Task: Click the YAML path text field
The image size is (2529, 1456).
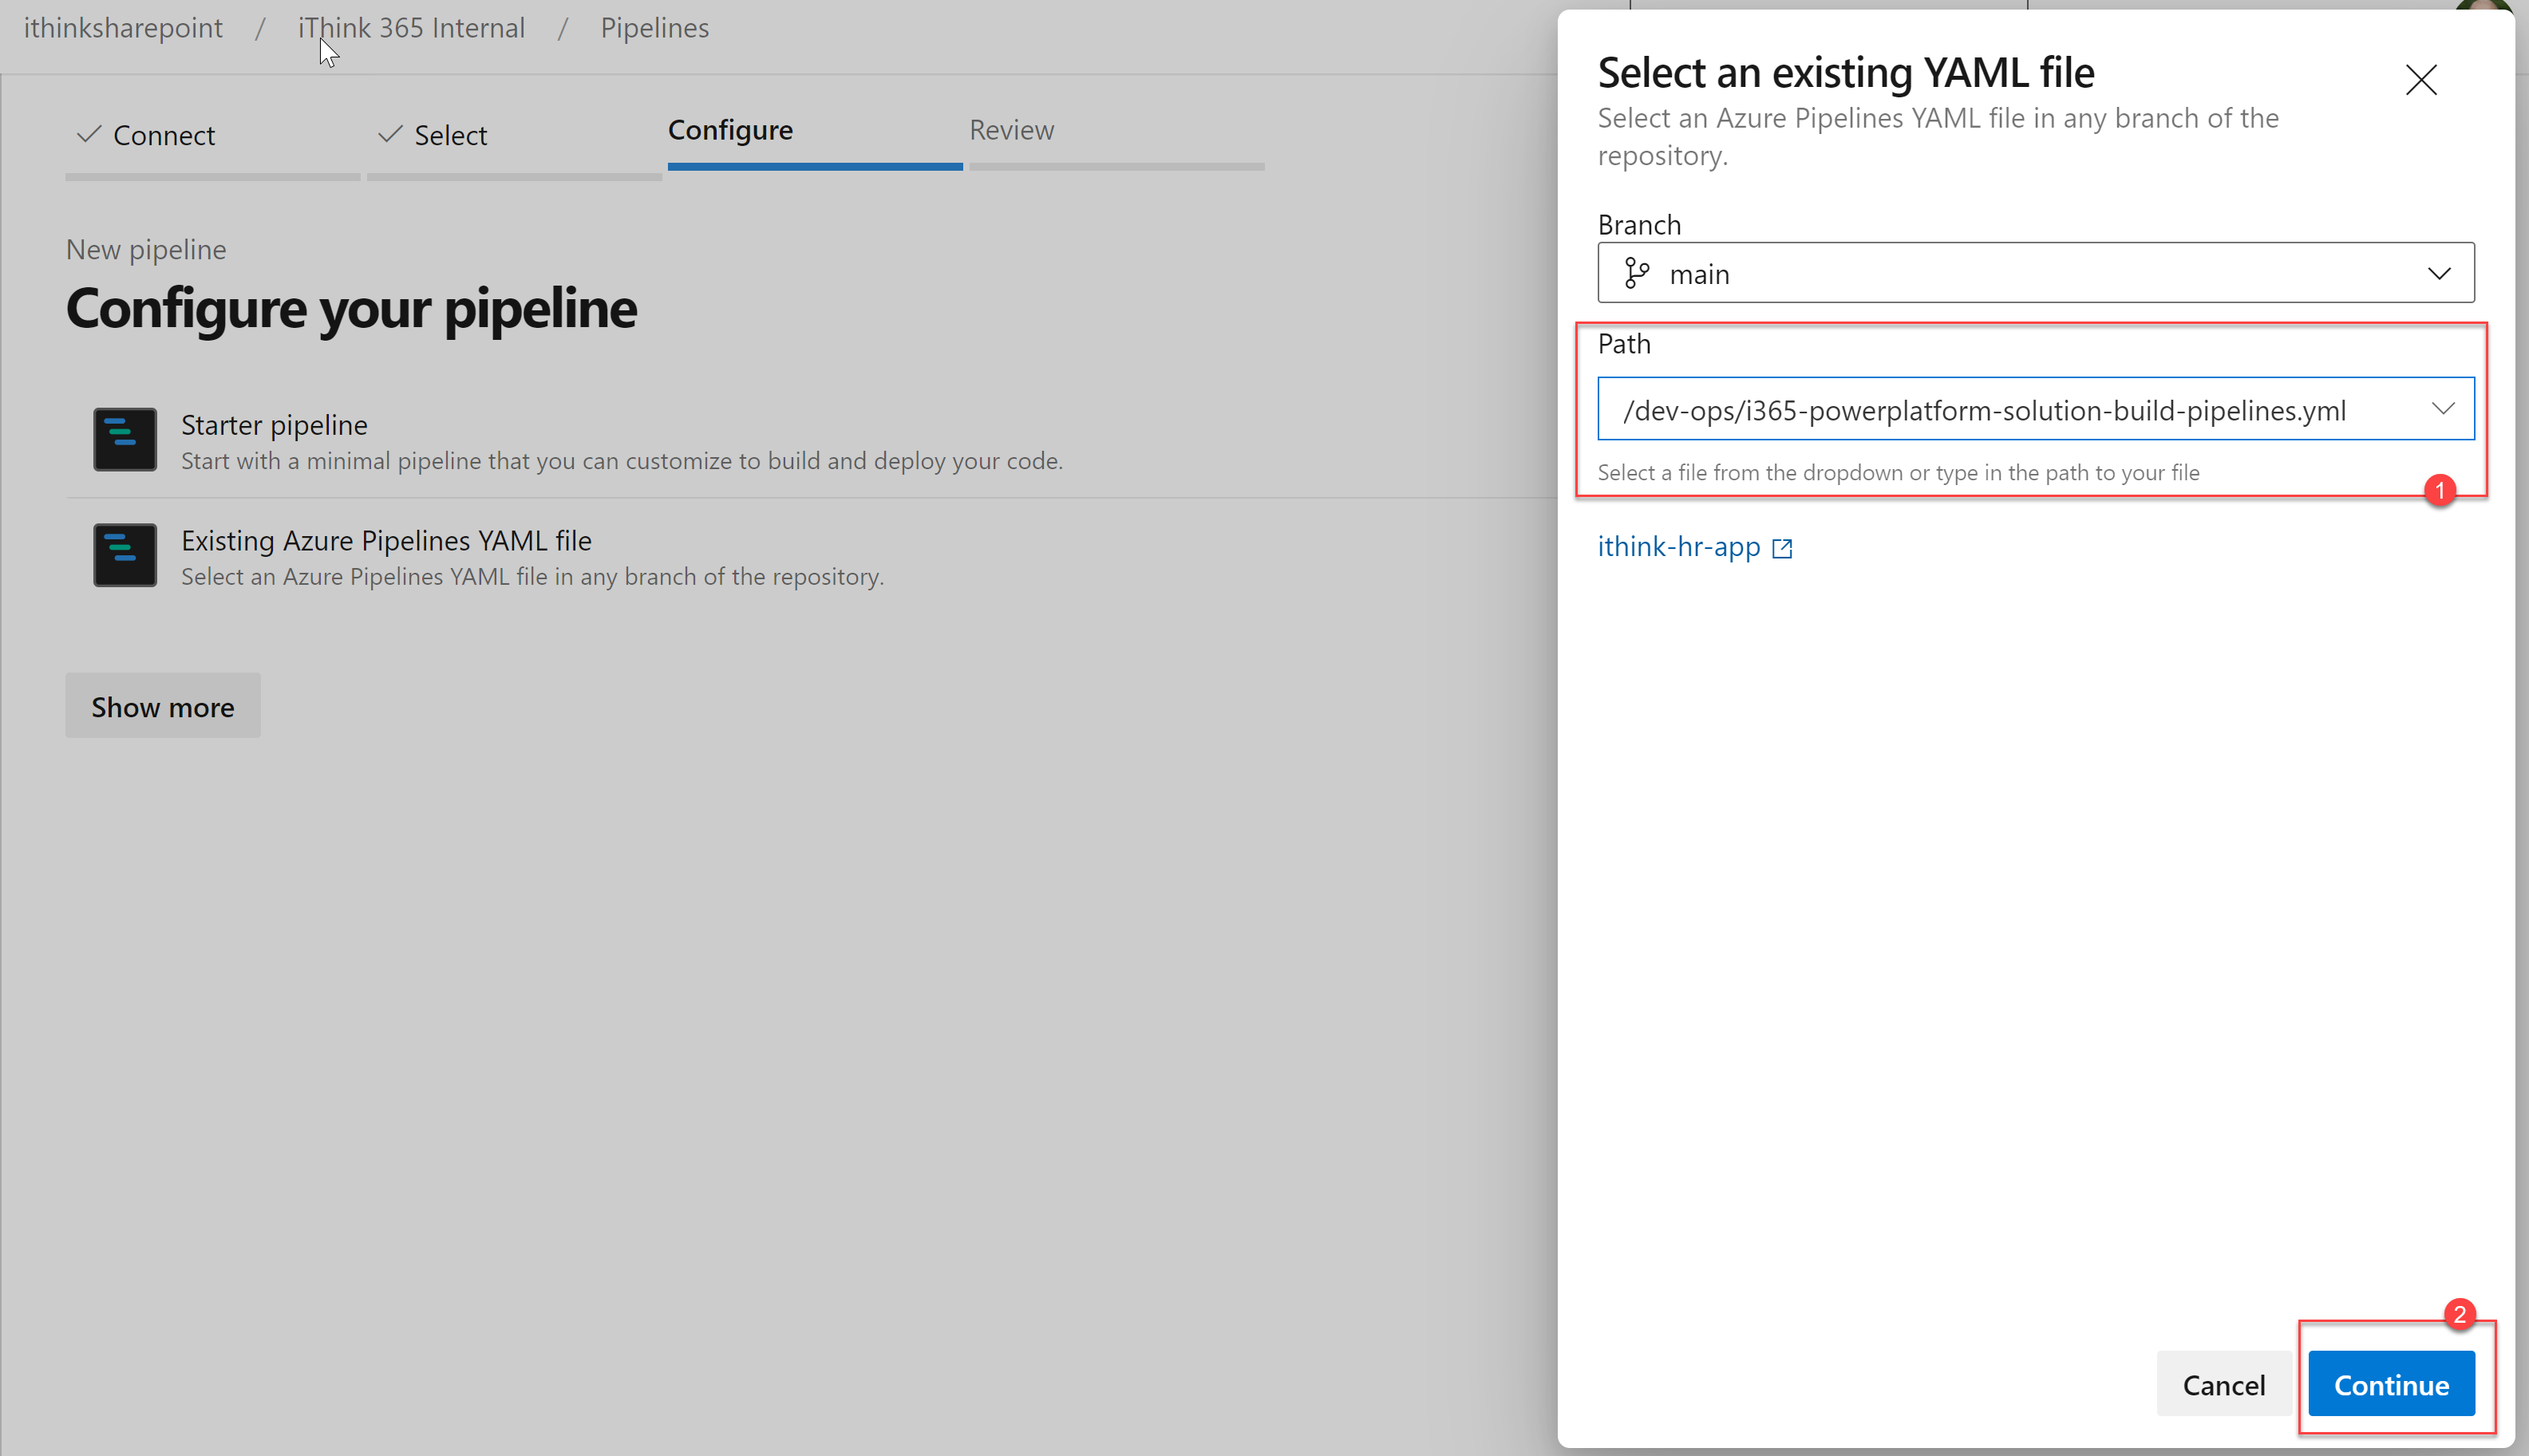Action: (x=1985, y=410)
